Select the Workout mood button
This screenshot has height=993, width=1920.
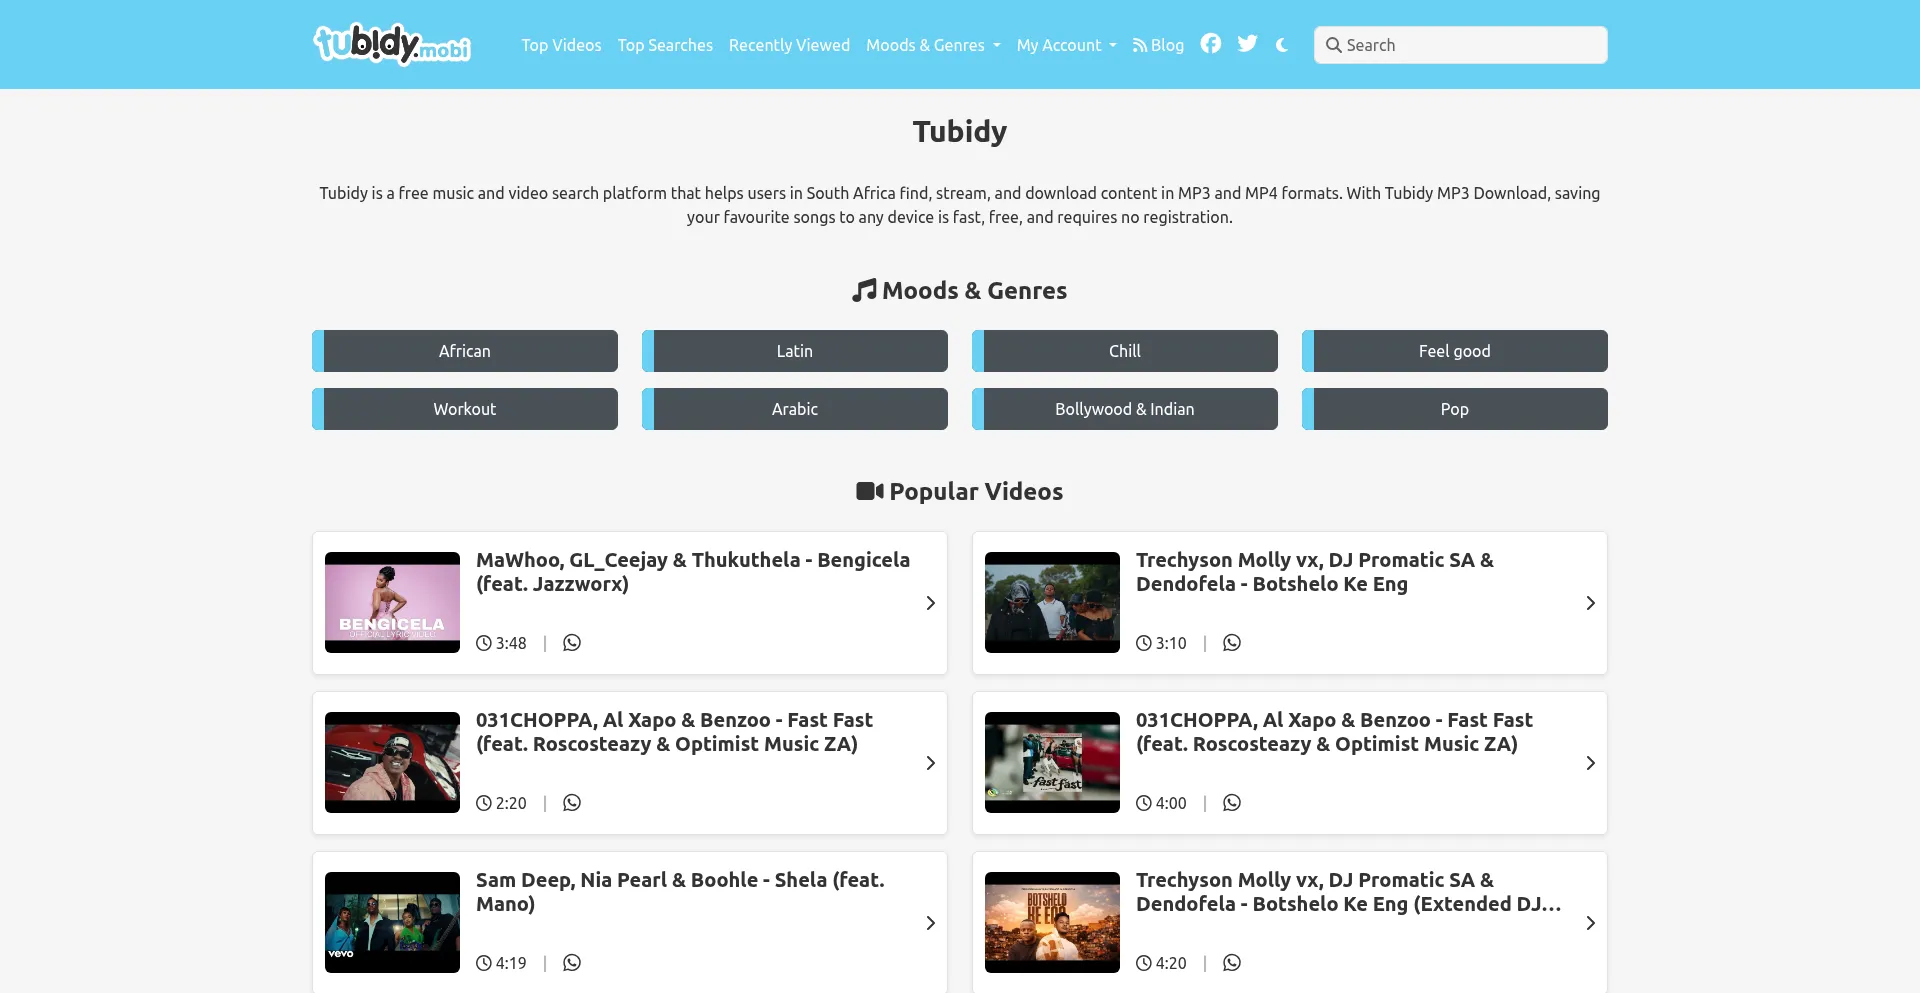[465, 409]
